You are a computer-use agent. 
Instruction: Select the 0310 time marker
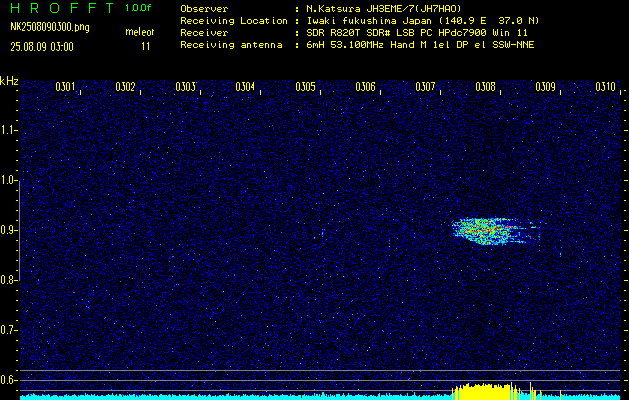point(605,88)
